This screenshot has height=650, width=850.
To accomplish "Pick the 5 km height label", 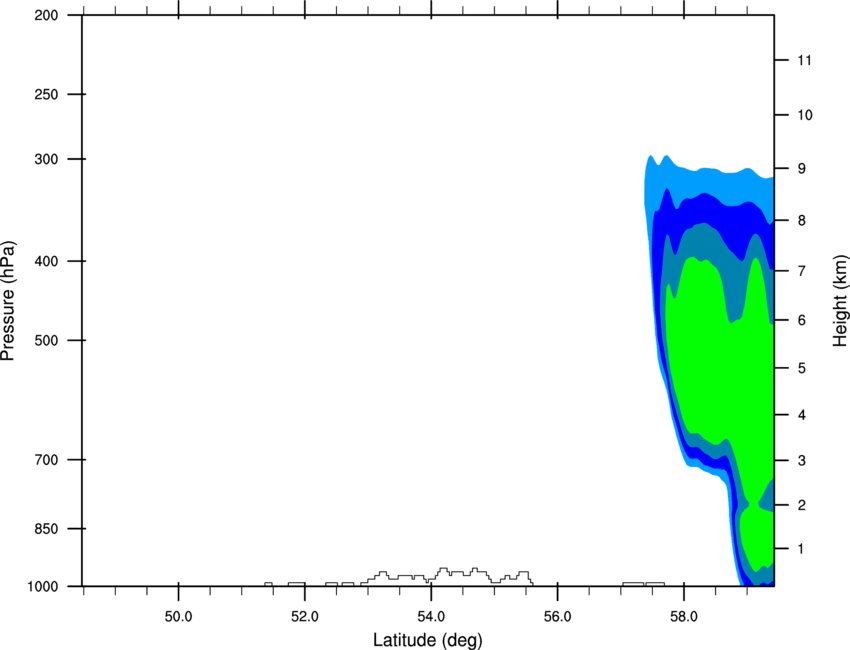I will click(802, 369).
